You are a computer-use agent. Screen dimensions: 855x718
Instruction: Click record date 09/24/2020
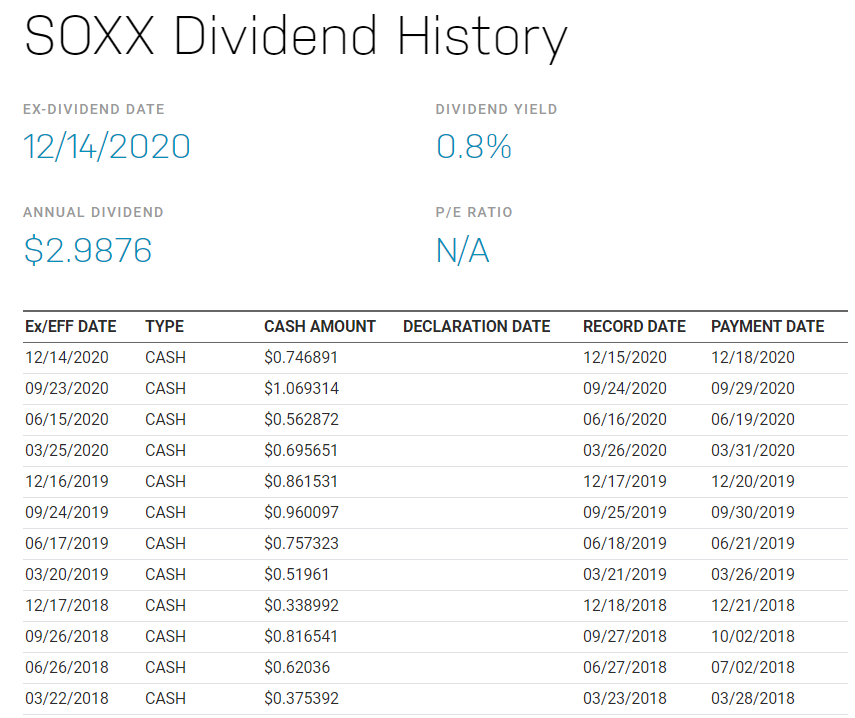tap(625, 388)
